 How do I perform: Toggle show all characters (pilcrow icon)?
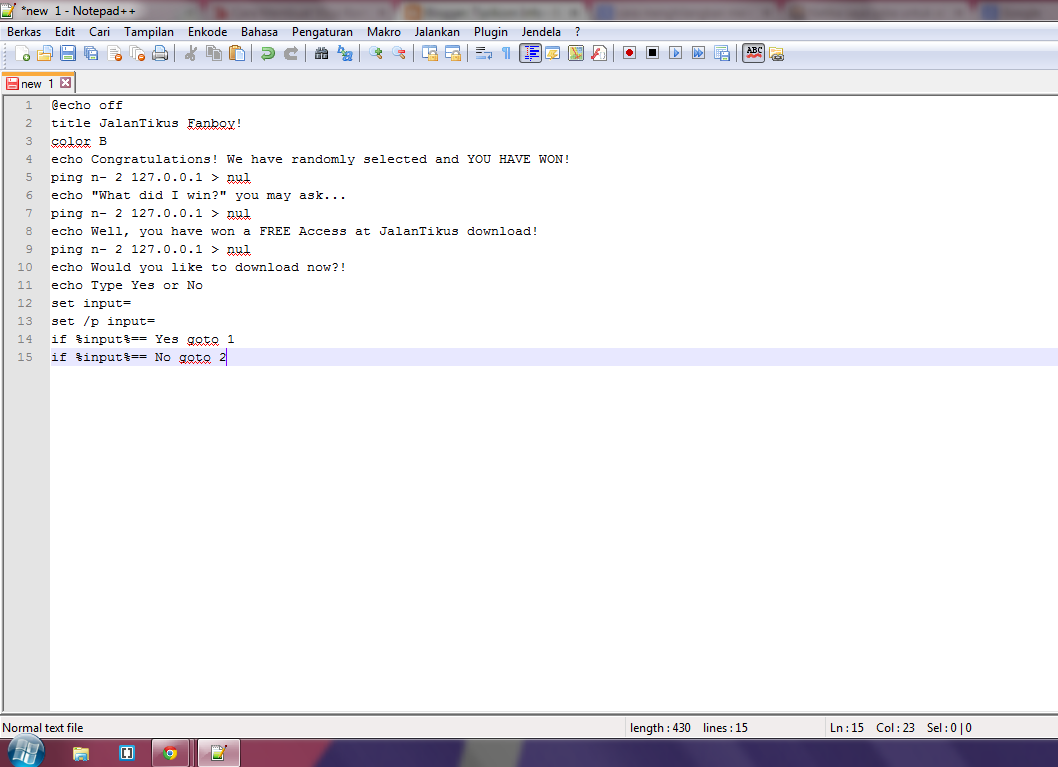pyautogui.click(x=506, y=53)
